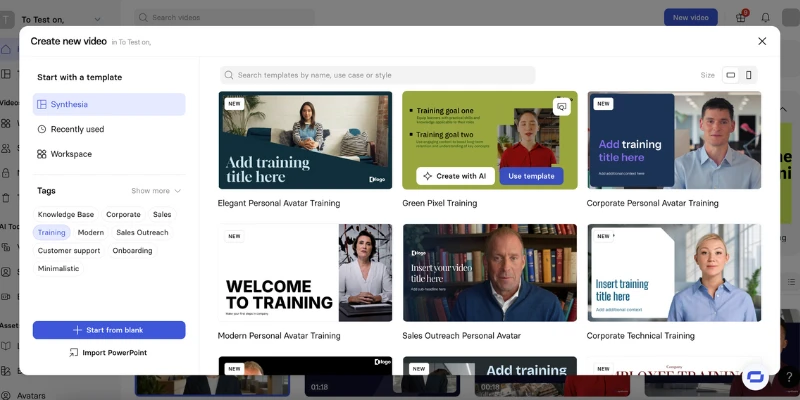Select portrait size icon

pos(748,75)
